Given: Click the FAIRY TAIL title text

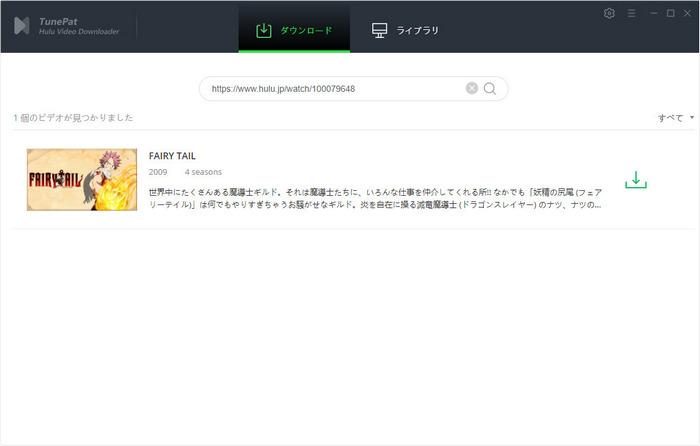Looking at the screenshot, I should point(172,156).
